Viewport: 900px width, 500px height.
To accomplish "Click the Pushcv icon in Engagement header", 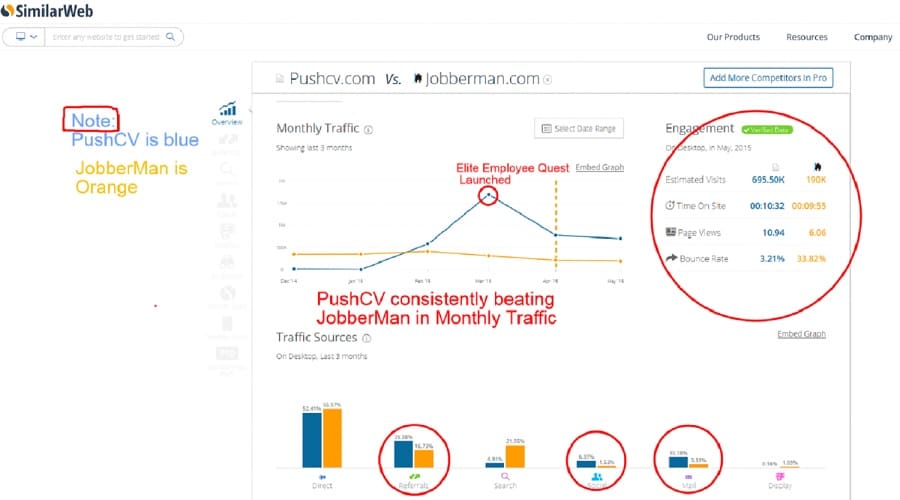I will point(775,168).
